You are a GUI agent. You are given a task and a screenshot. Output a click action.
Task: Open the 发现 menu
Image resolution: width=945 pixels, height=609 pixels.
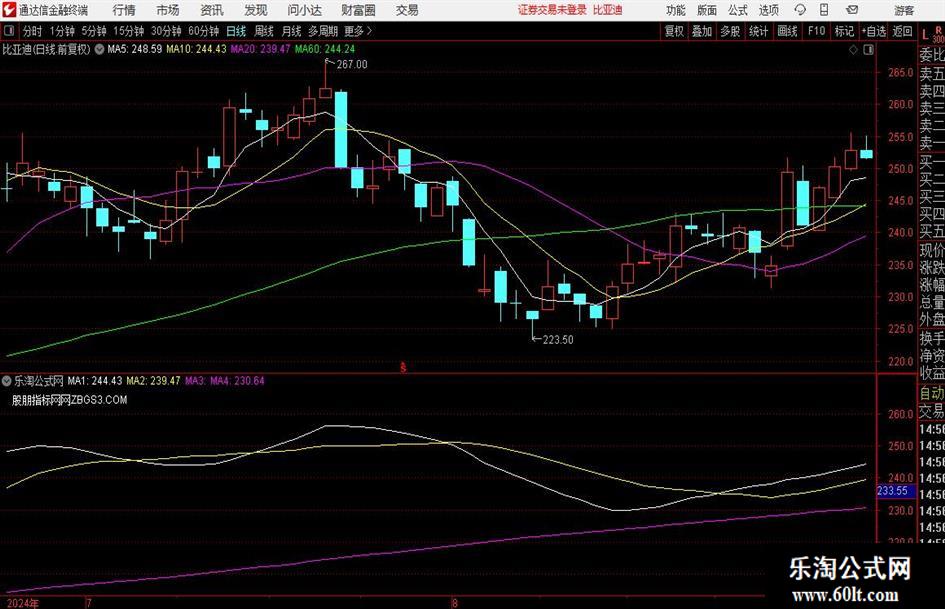256,10
